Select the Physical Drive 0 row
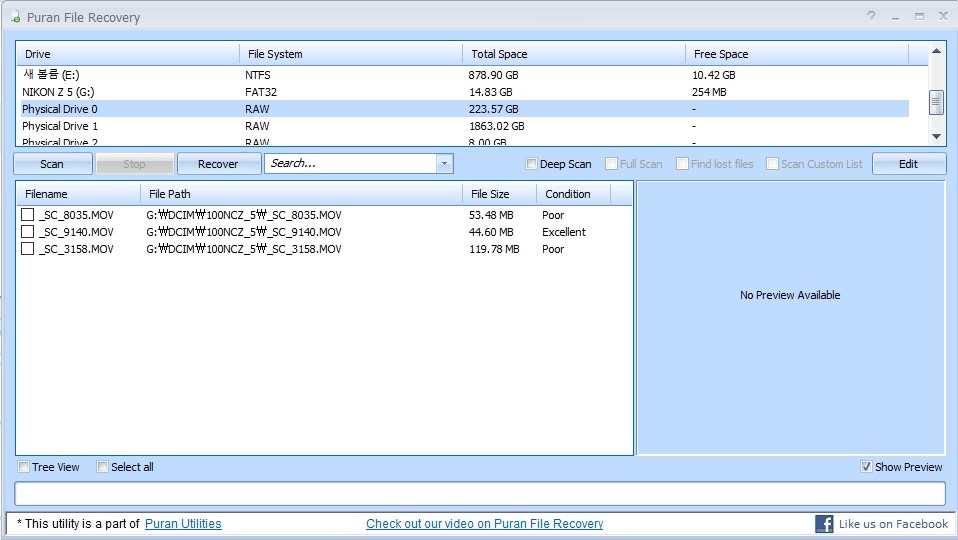This screenshot has width=958, height=540. pyautogui.click(x=465, y=109)
